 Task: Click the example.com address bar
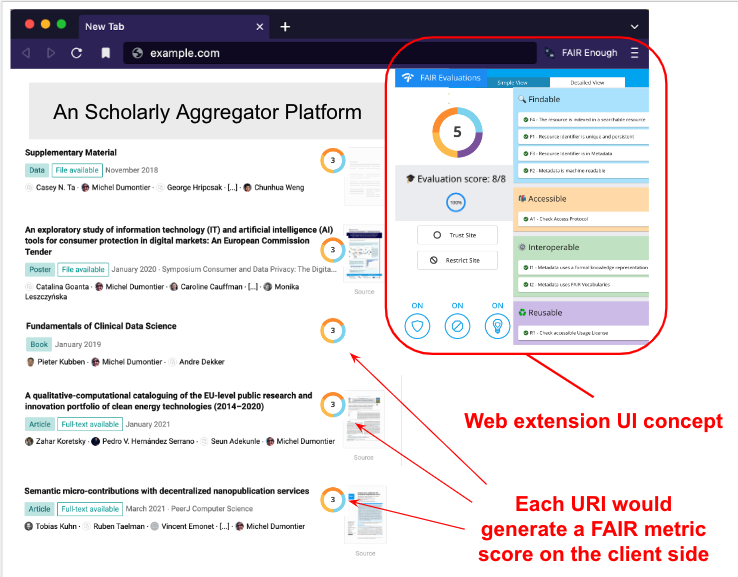click(x=329, y=53)
